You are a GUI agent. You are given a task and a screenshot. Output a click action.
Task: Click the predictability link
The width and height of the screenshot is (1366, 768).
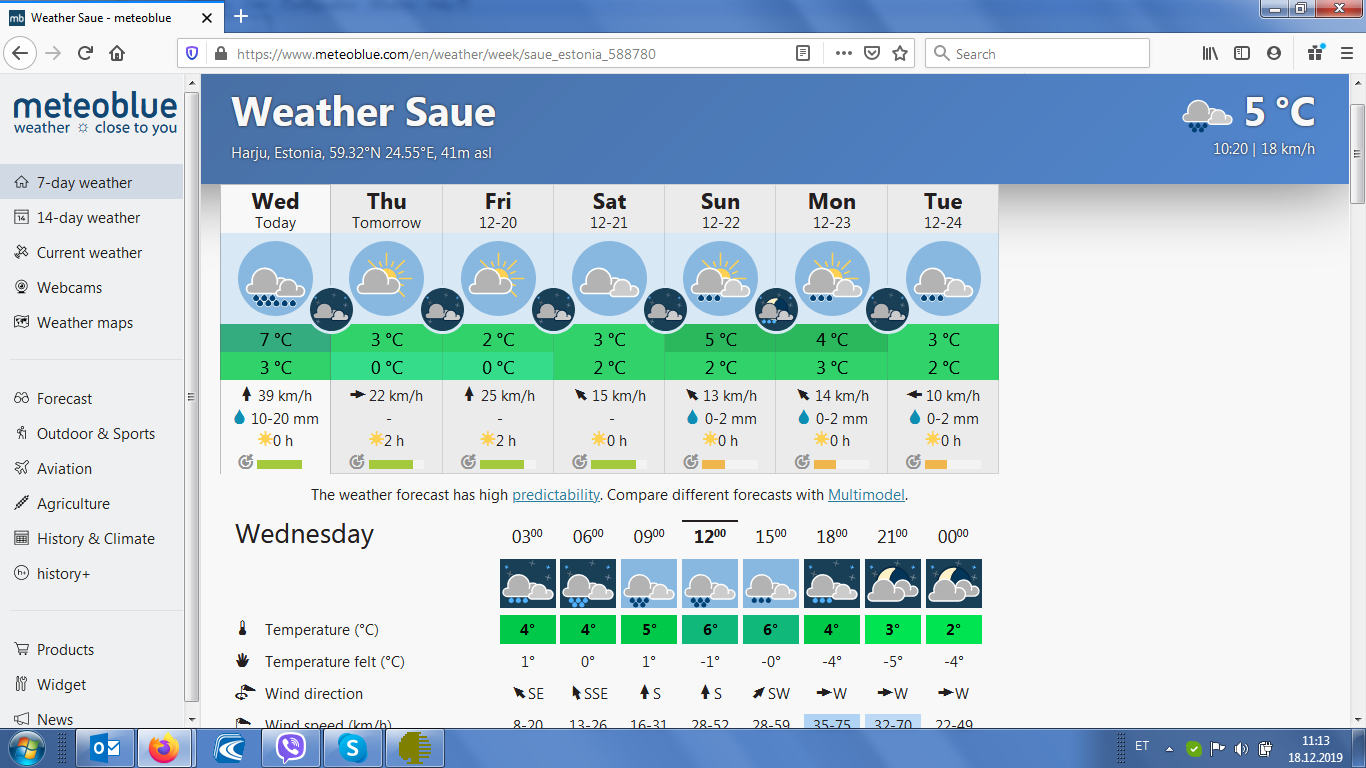click(x=555, y=495)
